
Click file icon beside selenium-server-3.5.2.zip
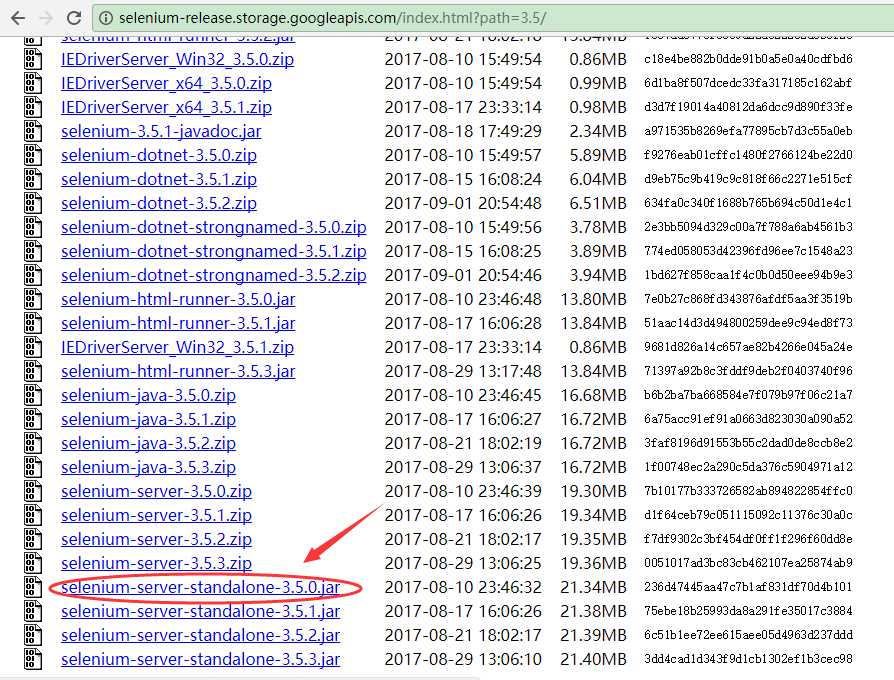click(x=33, y=539)
